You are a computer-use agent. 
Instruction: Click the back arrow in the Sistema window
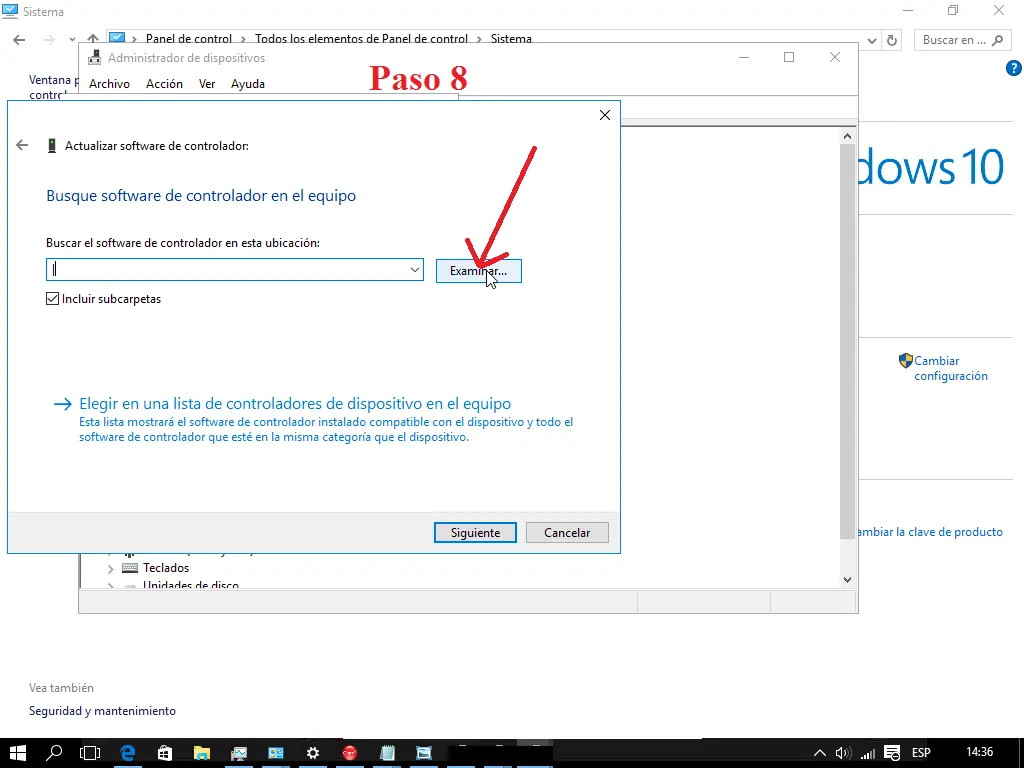click(x=19, y=40)
